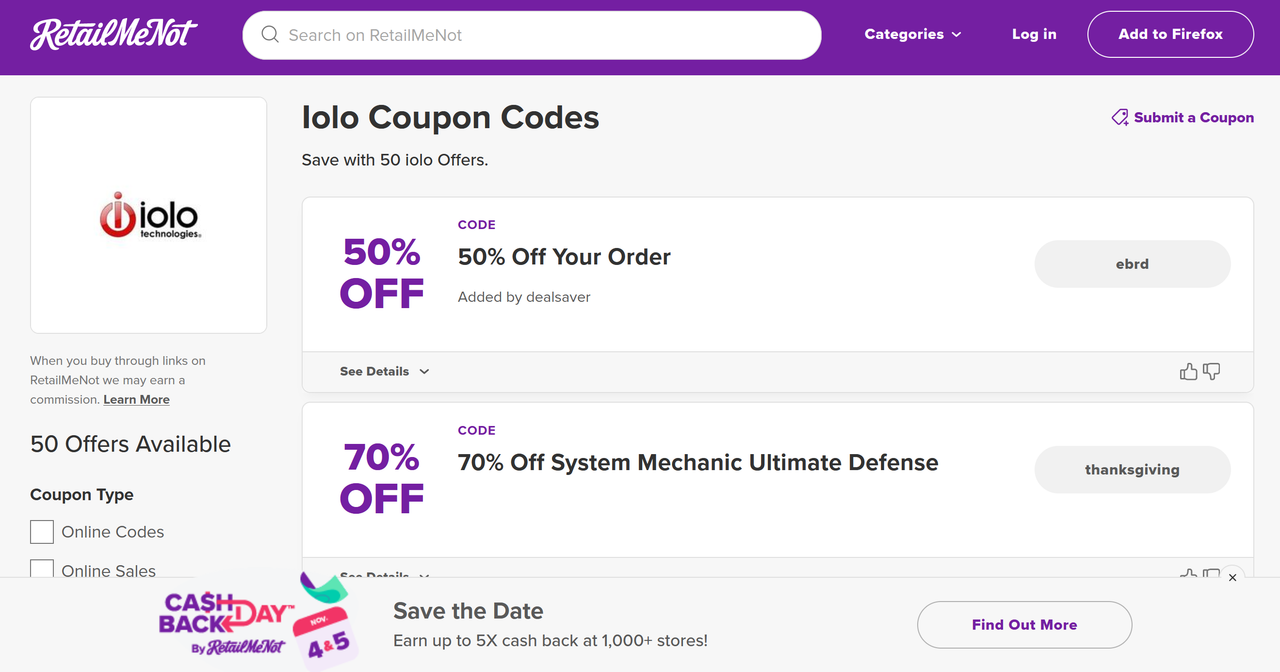Open 70% Off System Mechanic Ultimate Defense offer

[x=698, y=463]
